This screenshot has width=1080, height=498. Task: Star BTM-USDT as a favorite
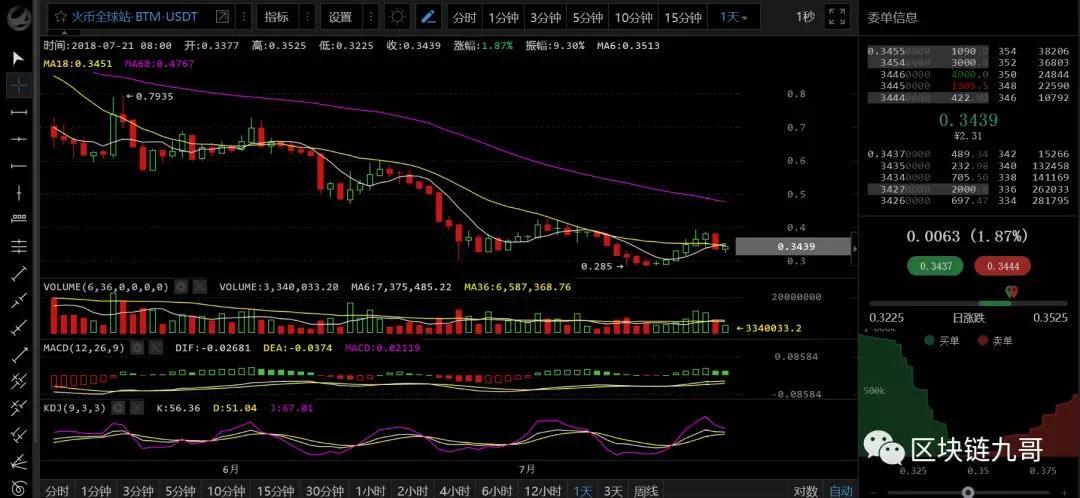pos(61,17)
